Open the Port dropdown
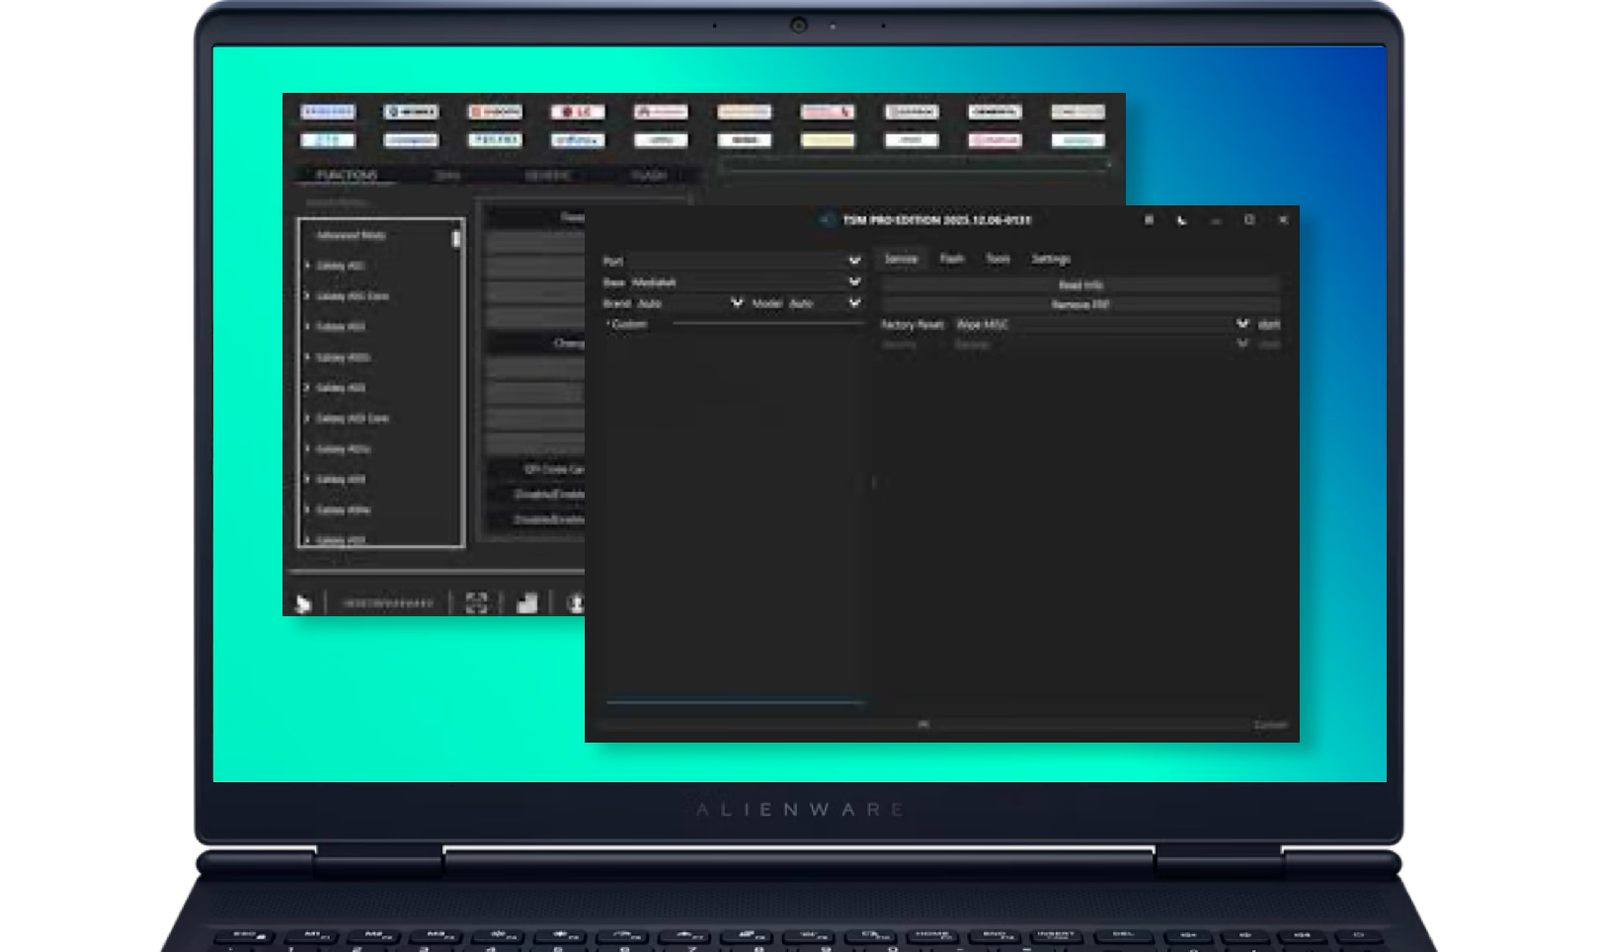 click(743, 261)
